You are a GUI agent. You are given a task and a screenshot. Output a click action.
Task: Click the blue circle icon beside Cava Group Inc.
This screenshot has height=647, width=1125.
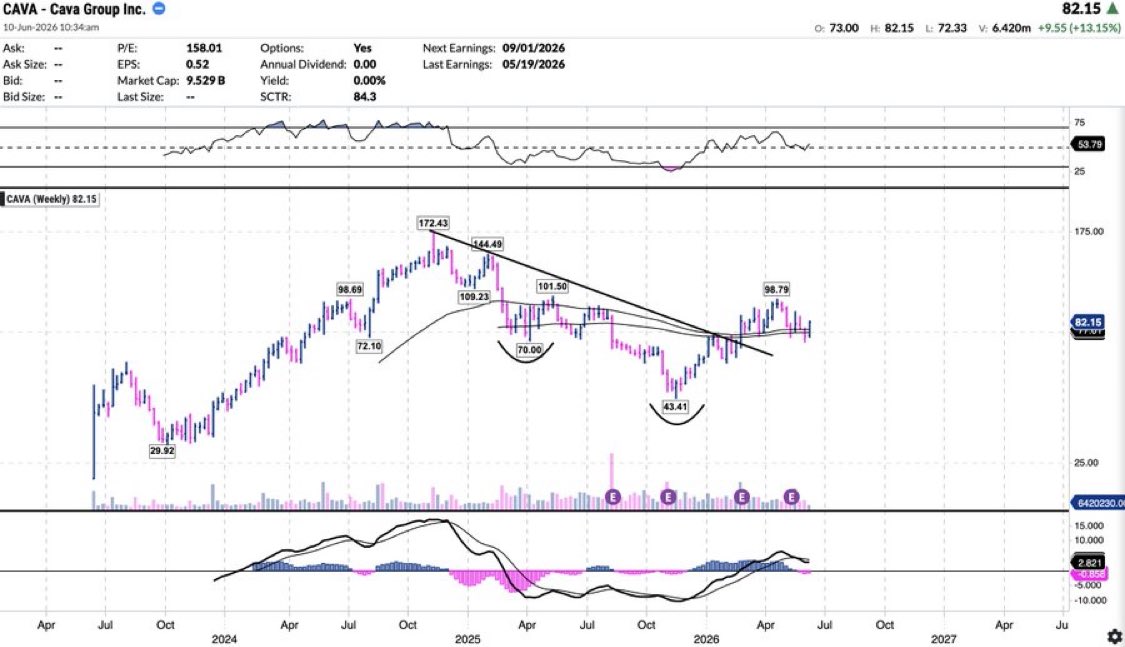click(x=159, y=9)
